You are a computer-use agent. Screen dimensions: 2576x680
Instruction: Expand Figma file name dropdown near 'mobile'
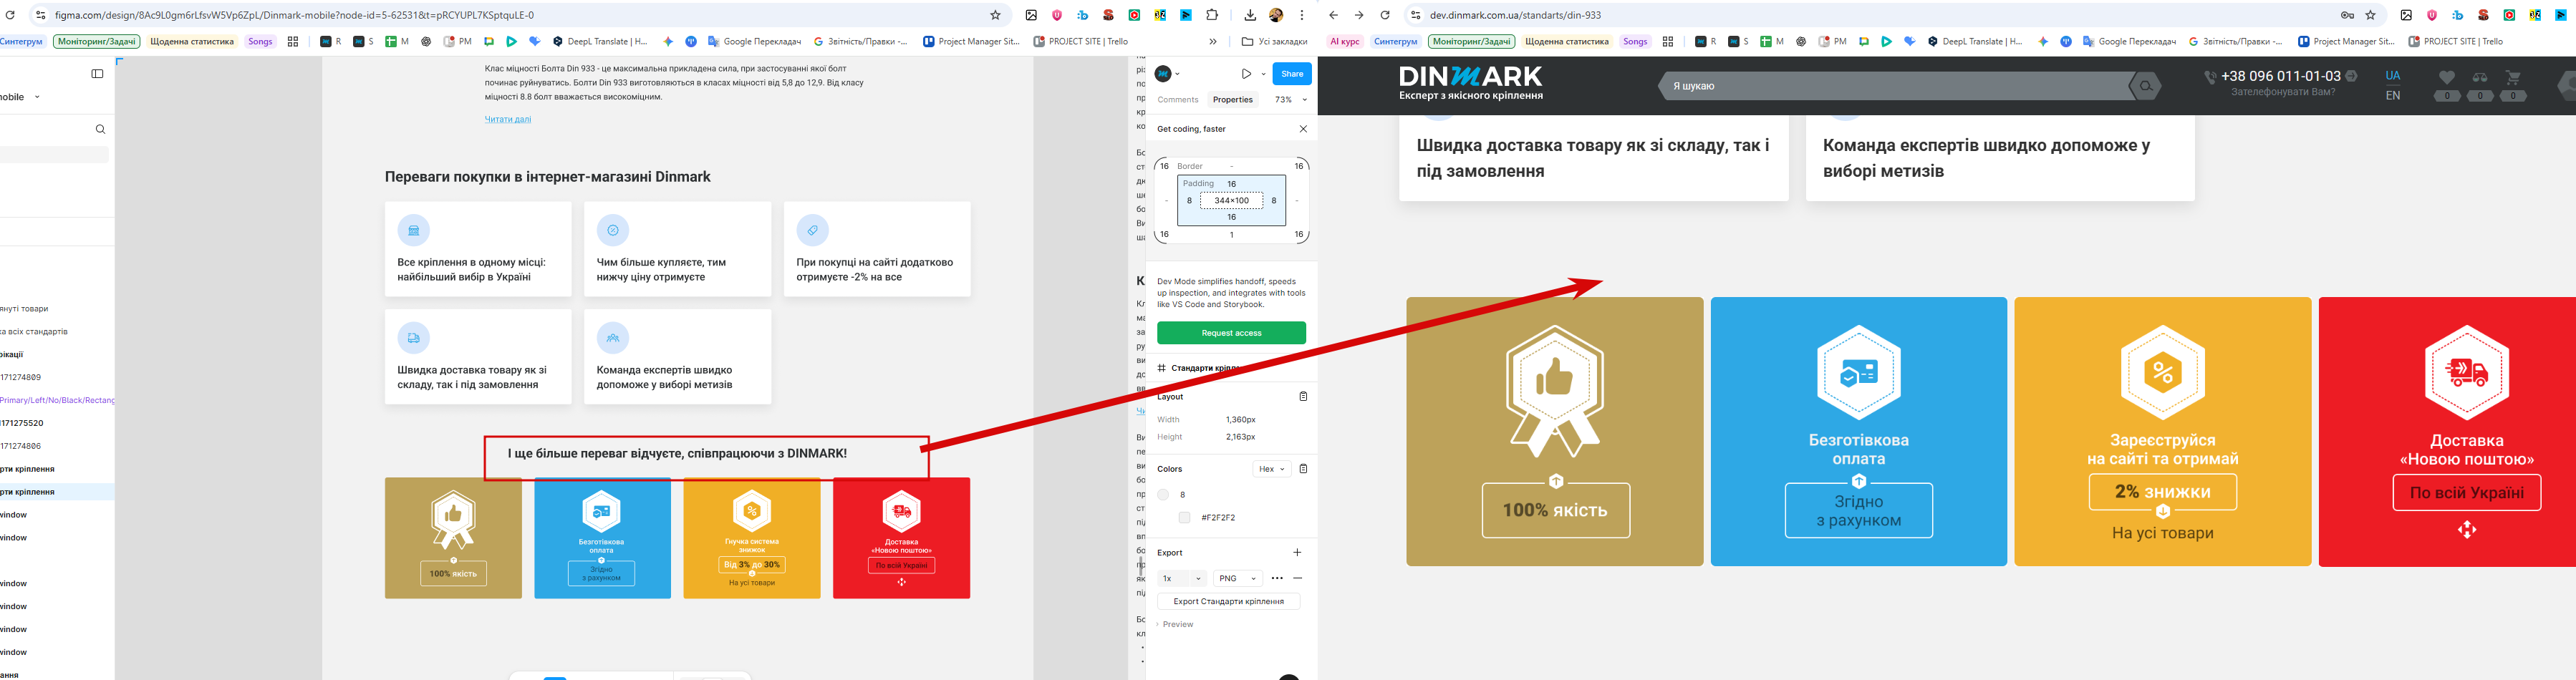pyautogui.click(x=37, y=97)
